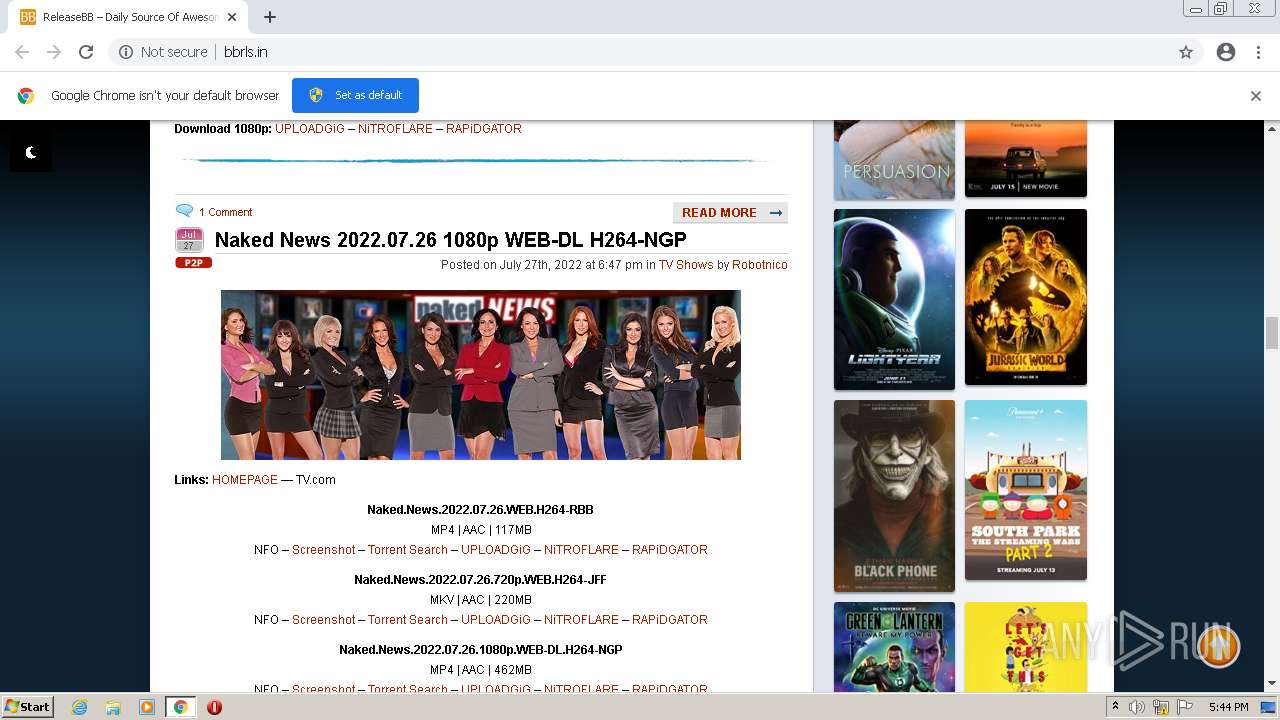Open the Chrome profile avatar icon
The width and height of the screenshot is (1280, 720).
(1226, 52)
